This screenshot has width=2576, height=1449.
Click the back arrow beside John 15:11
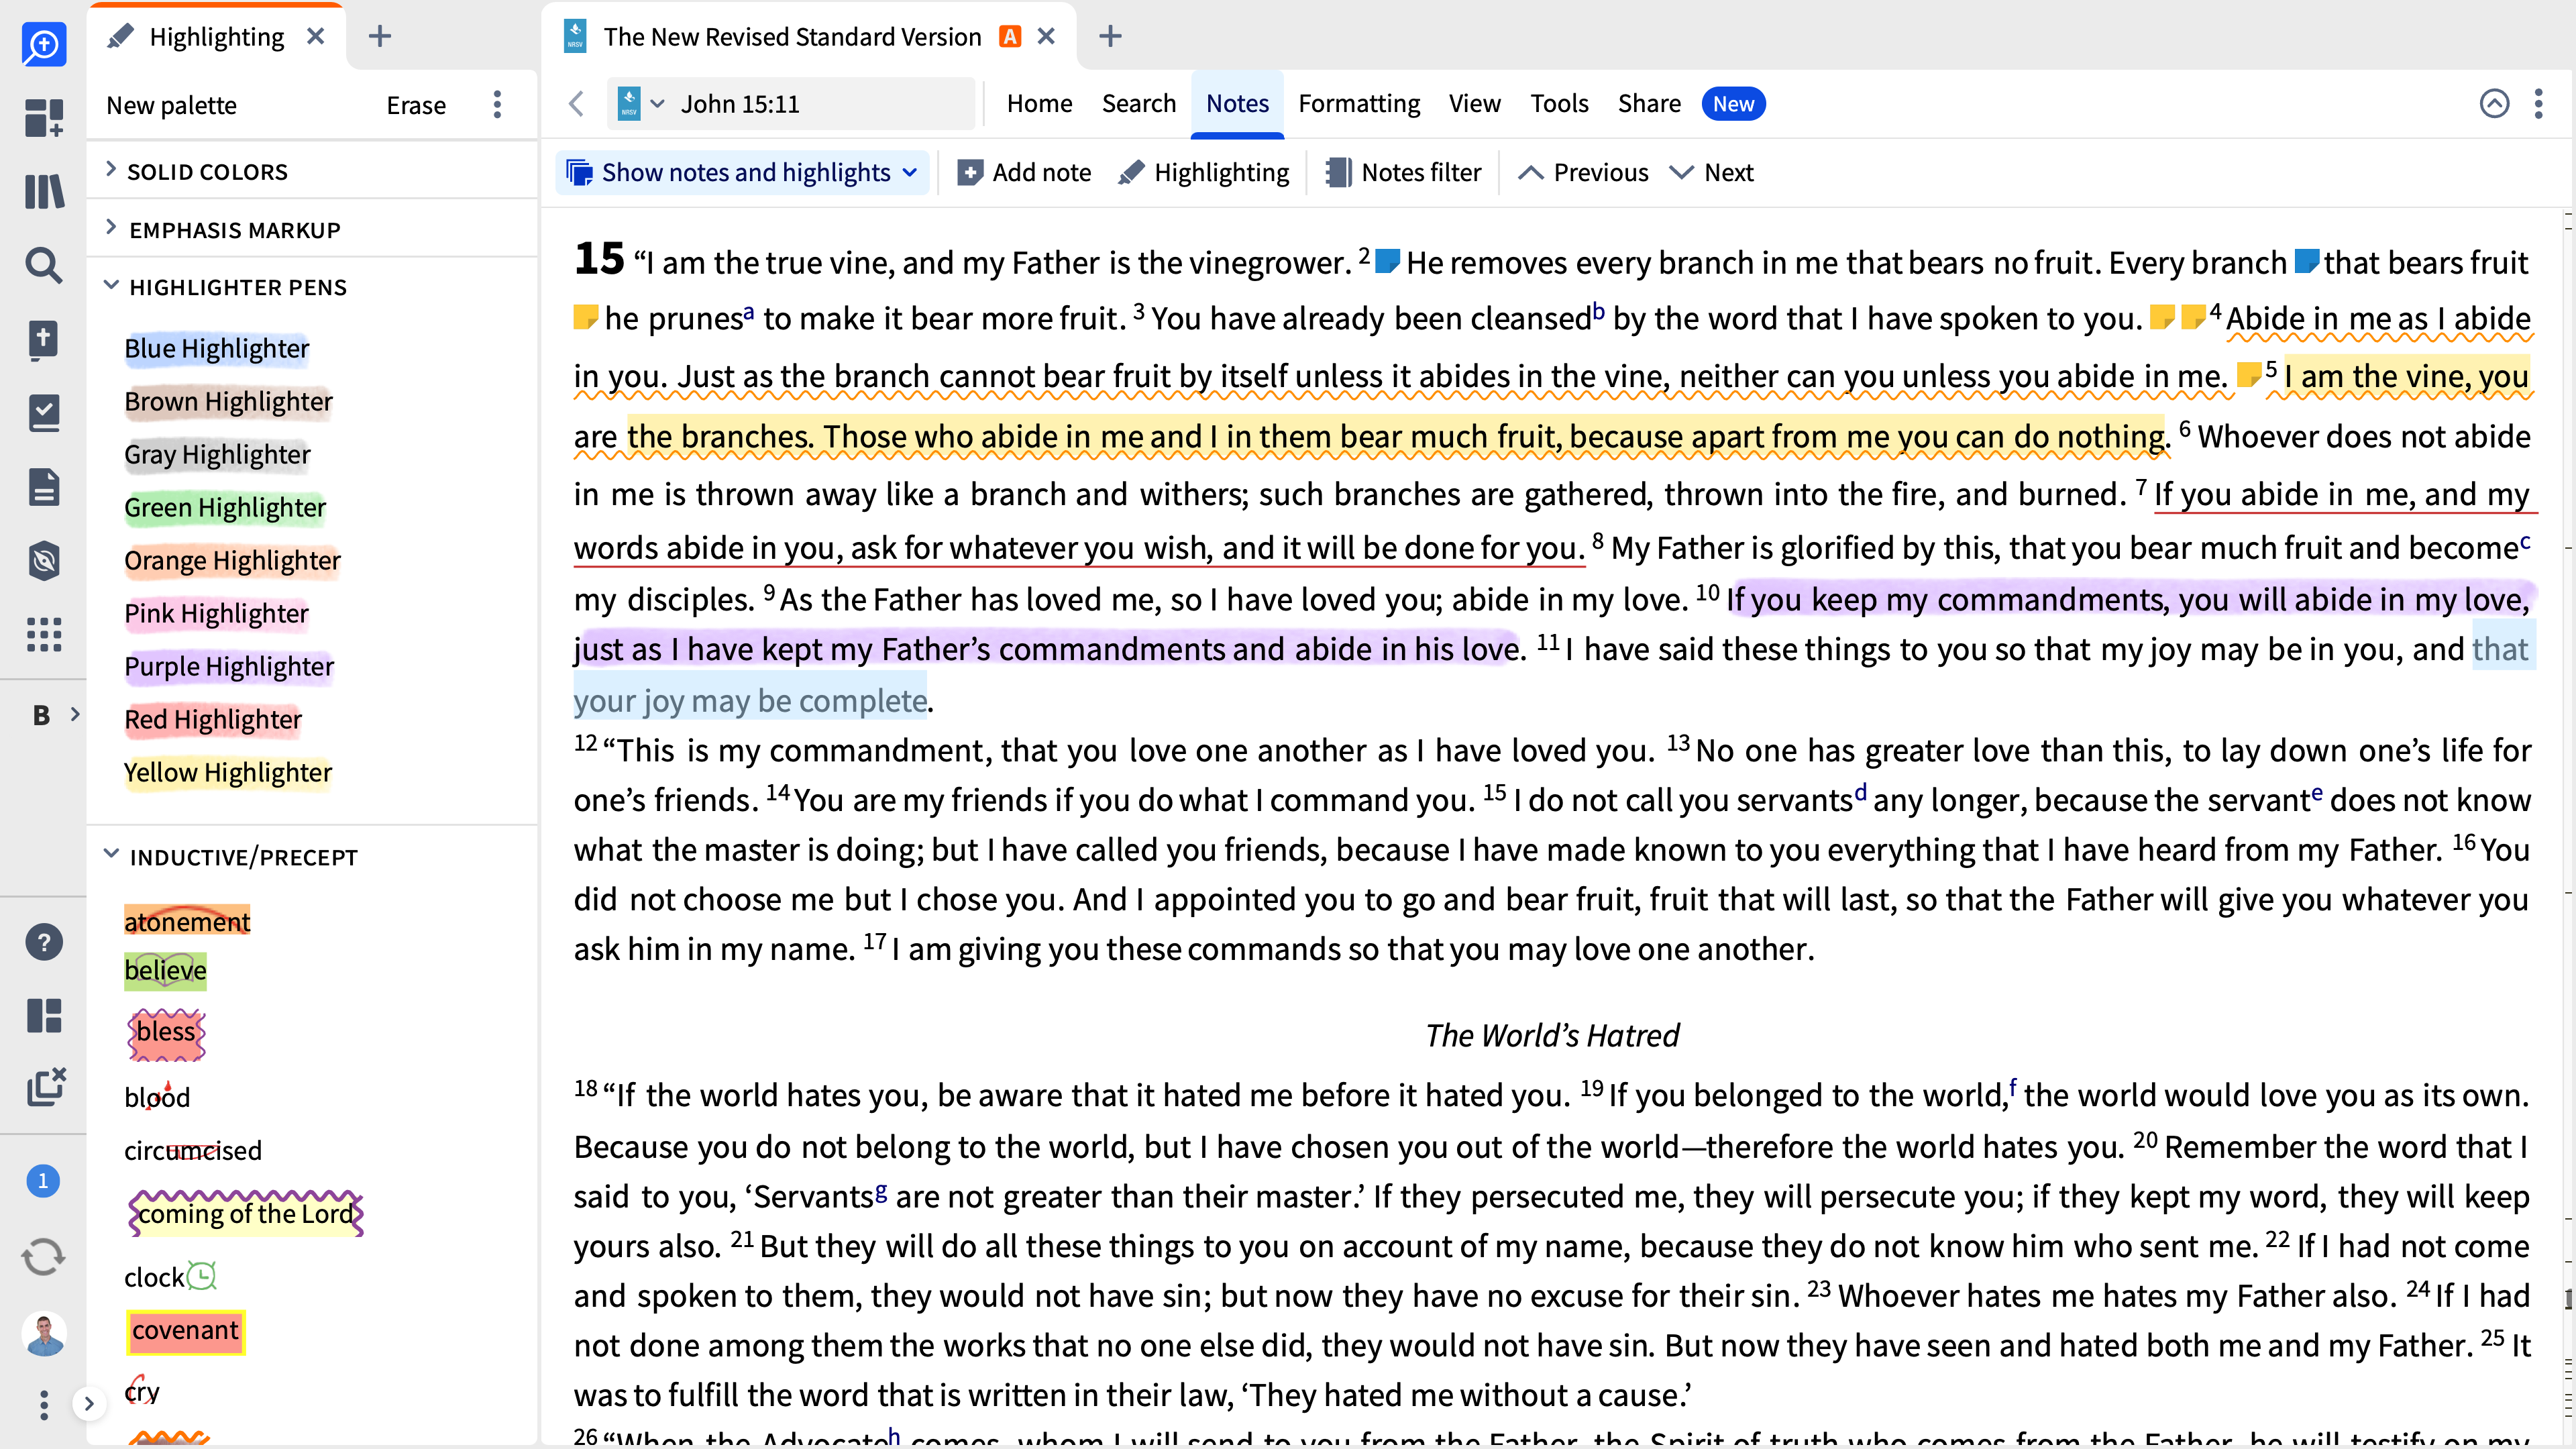(576, 103)
